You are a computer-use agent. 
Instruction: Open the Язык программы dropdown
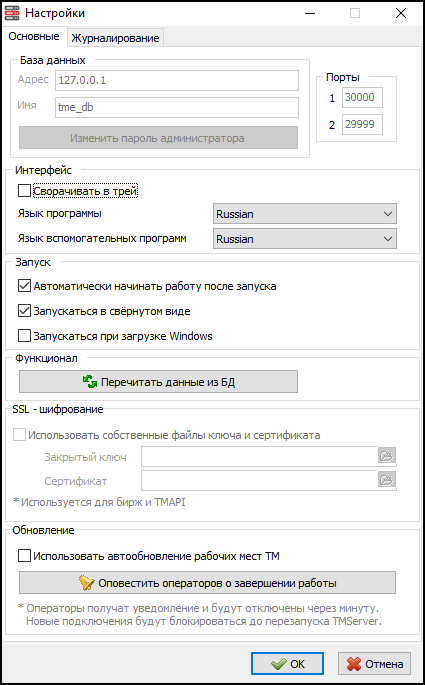tap(305, 214)
